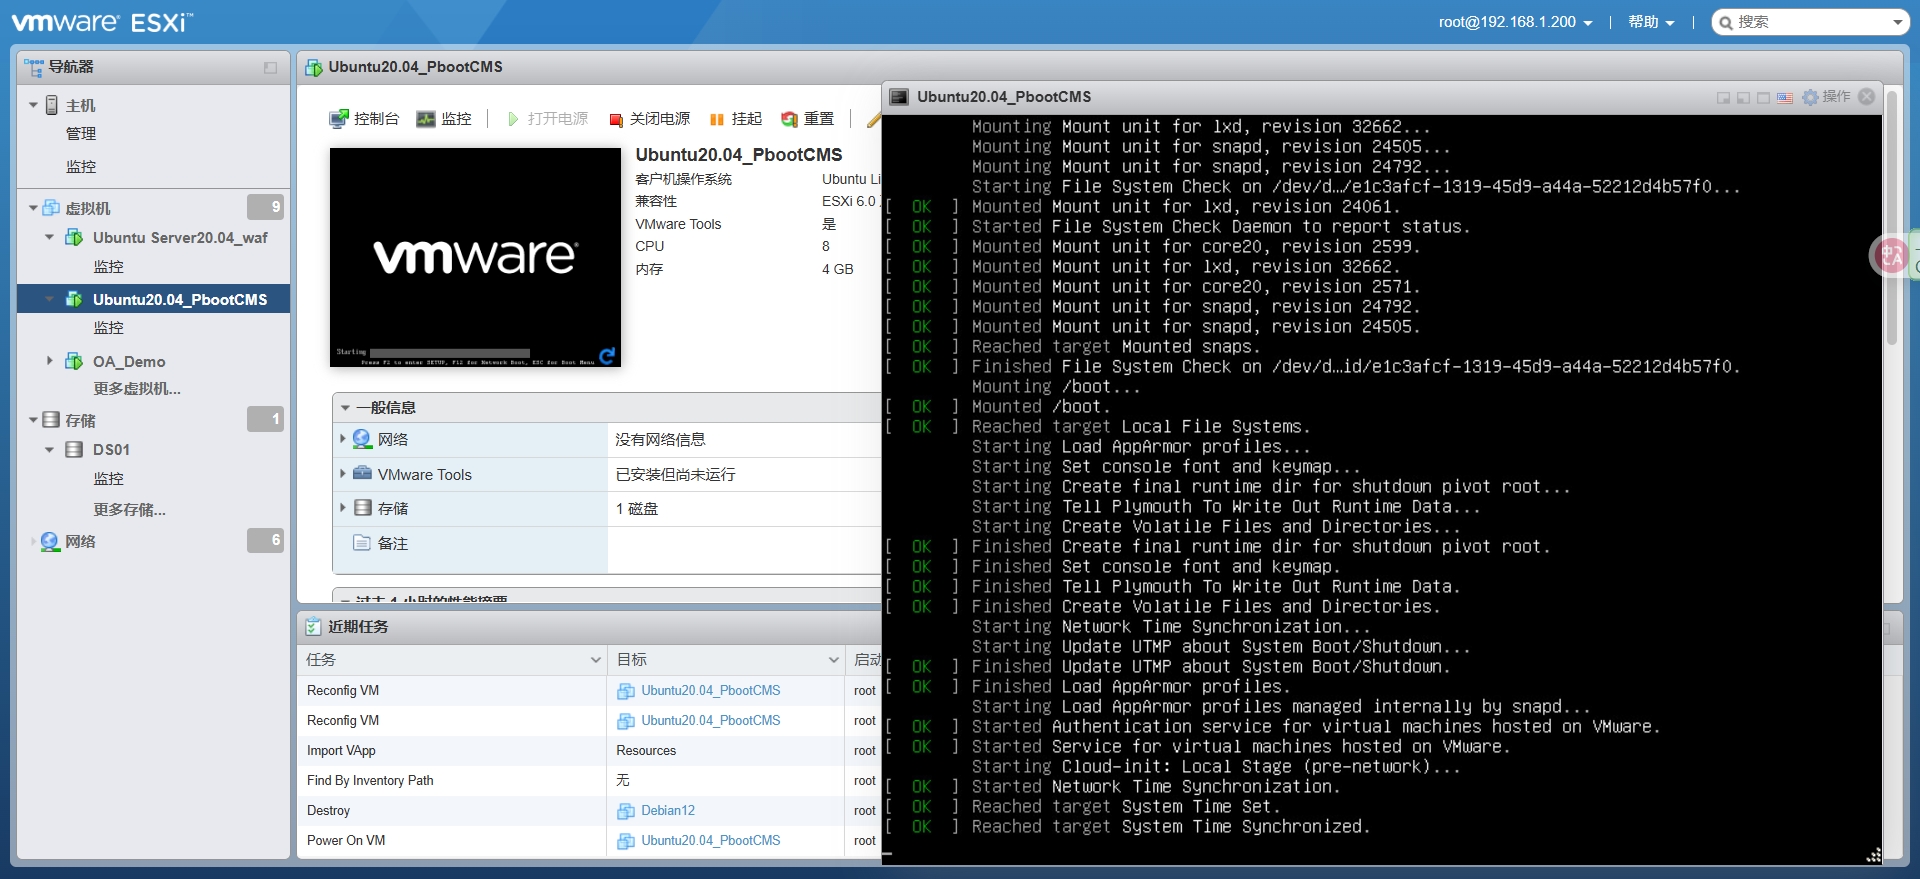
Task: Open the 控制台 console toolbar button
Action: click(364, 119)
